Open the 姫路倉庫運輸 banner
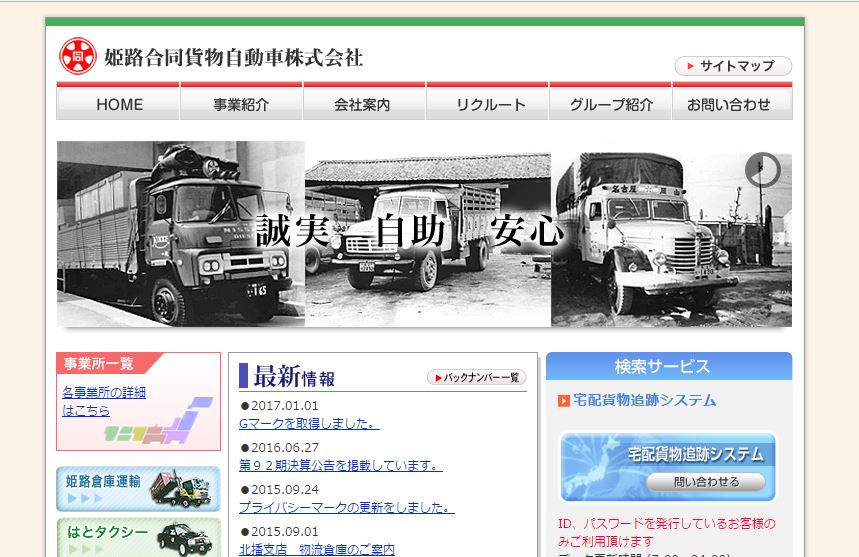This screenshot has width=859, height=557. coord(138,488)
